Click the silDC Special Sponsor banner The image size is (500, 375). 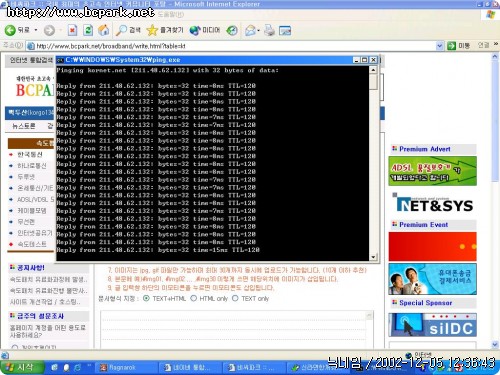coord(432,325)
